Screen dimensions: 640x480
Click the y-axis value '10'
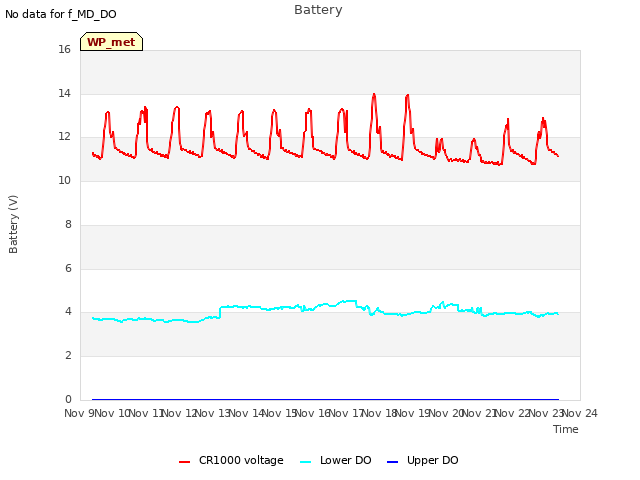(x=64, y=180)
